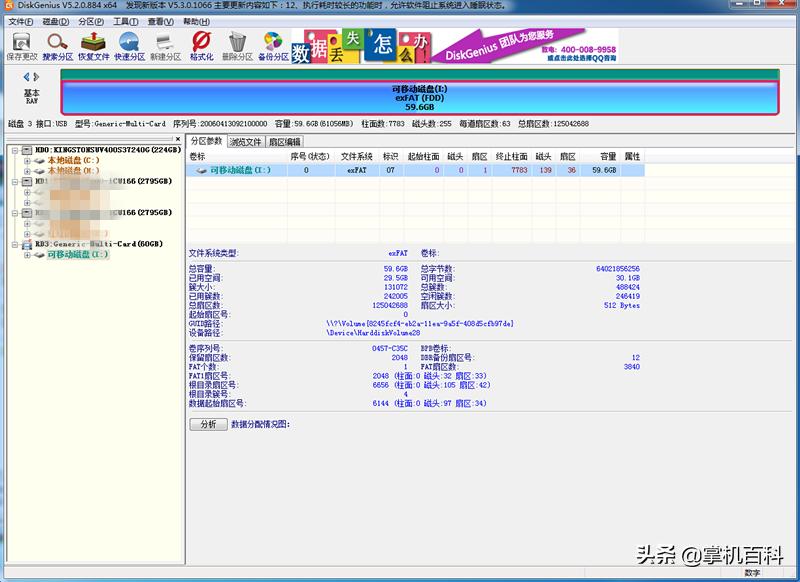The height and width of the screenshot is (582, 800).
Task: Expand the KINGSTON SUV400S37240G disk node
Action: click(15, 150)
